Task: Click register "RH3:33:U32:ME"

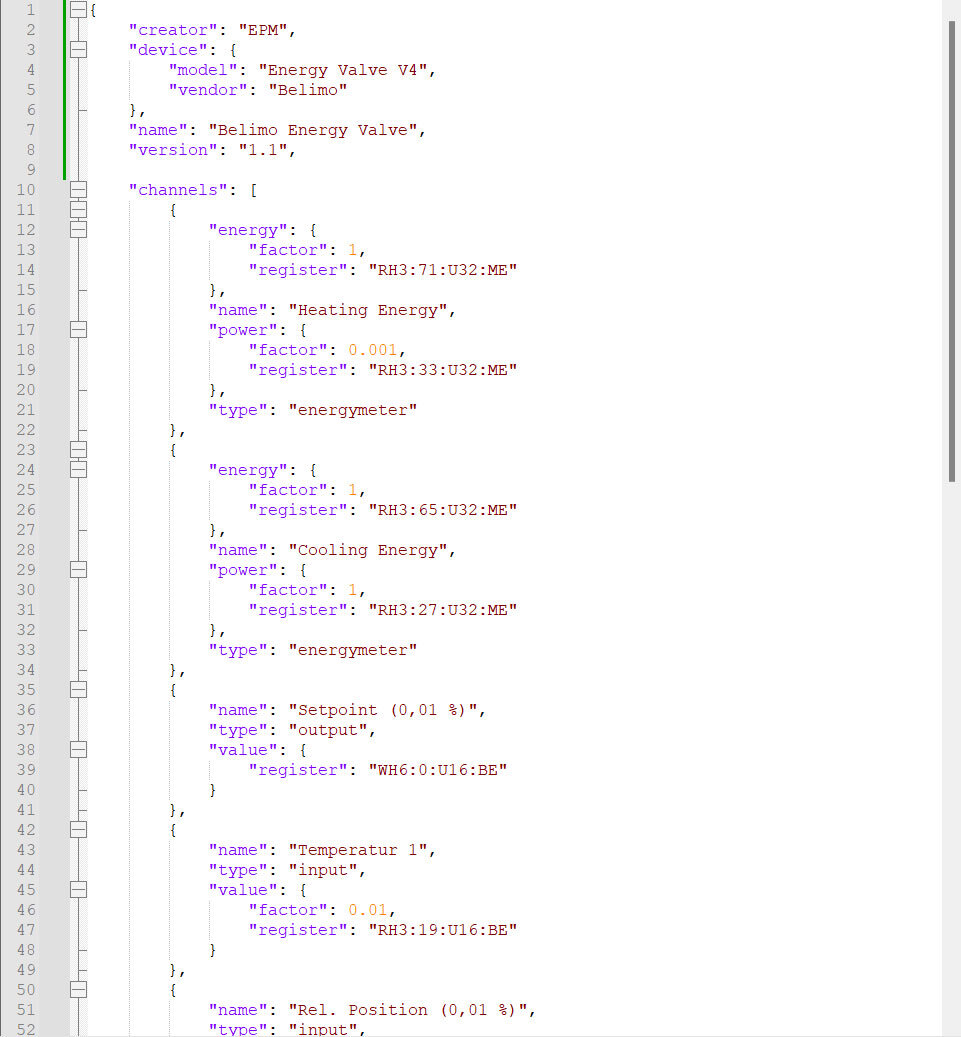Action: [442, 370]
